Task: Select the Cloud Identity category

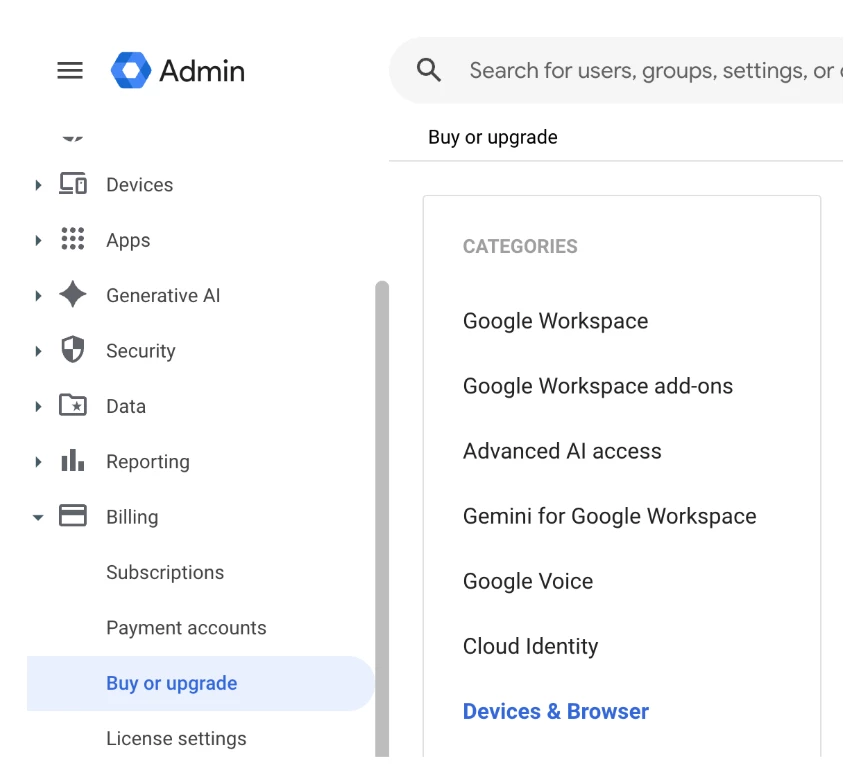Action: click(x=531, y=646)
